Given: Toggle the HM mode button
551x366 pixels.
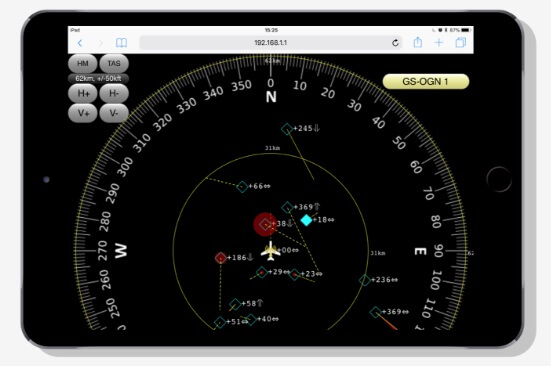Looking at the screenshot, I should 83,64.
